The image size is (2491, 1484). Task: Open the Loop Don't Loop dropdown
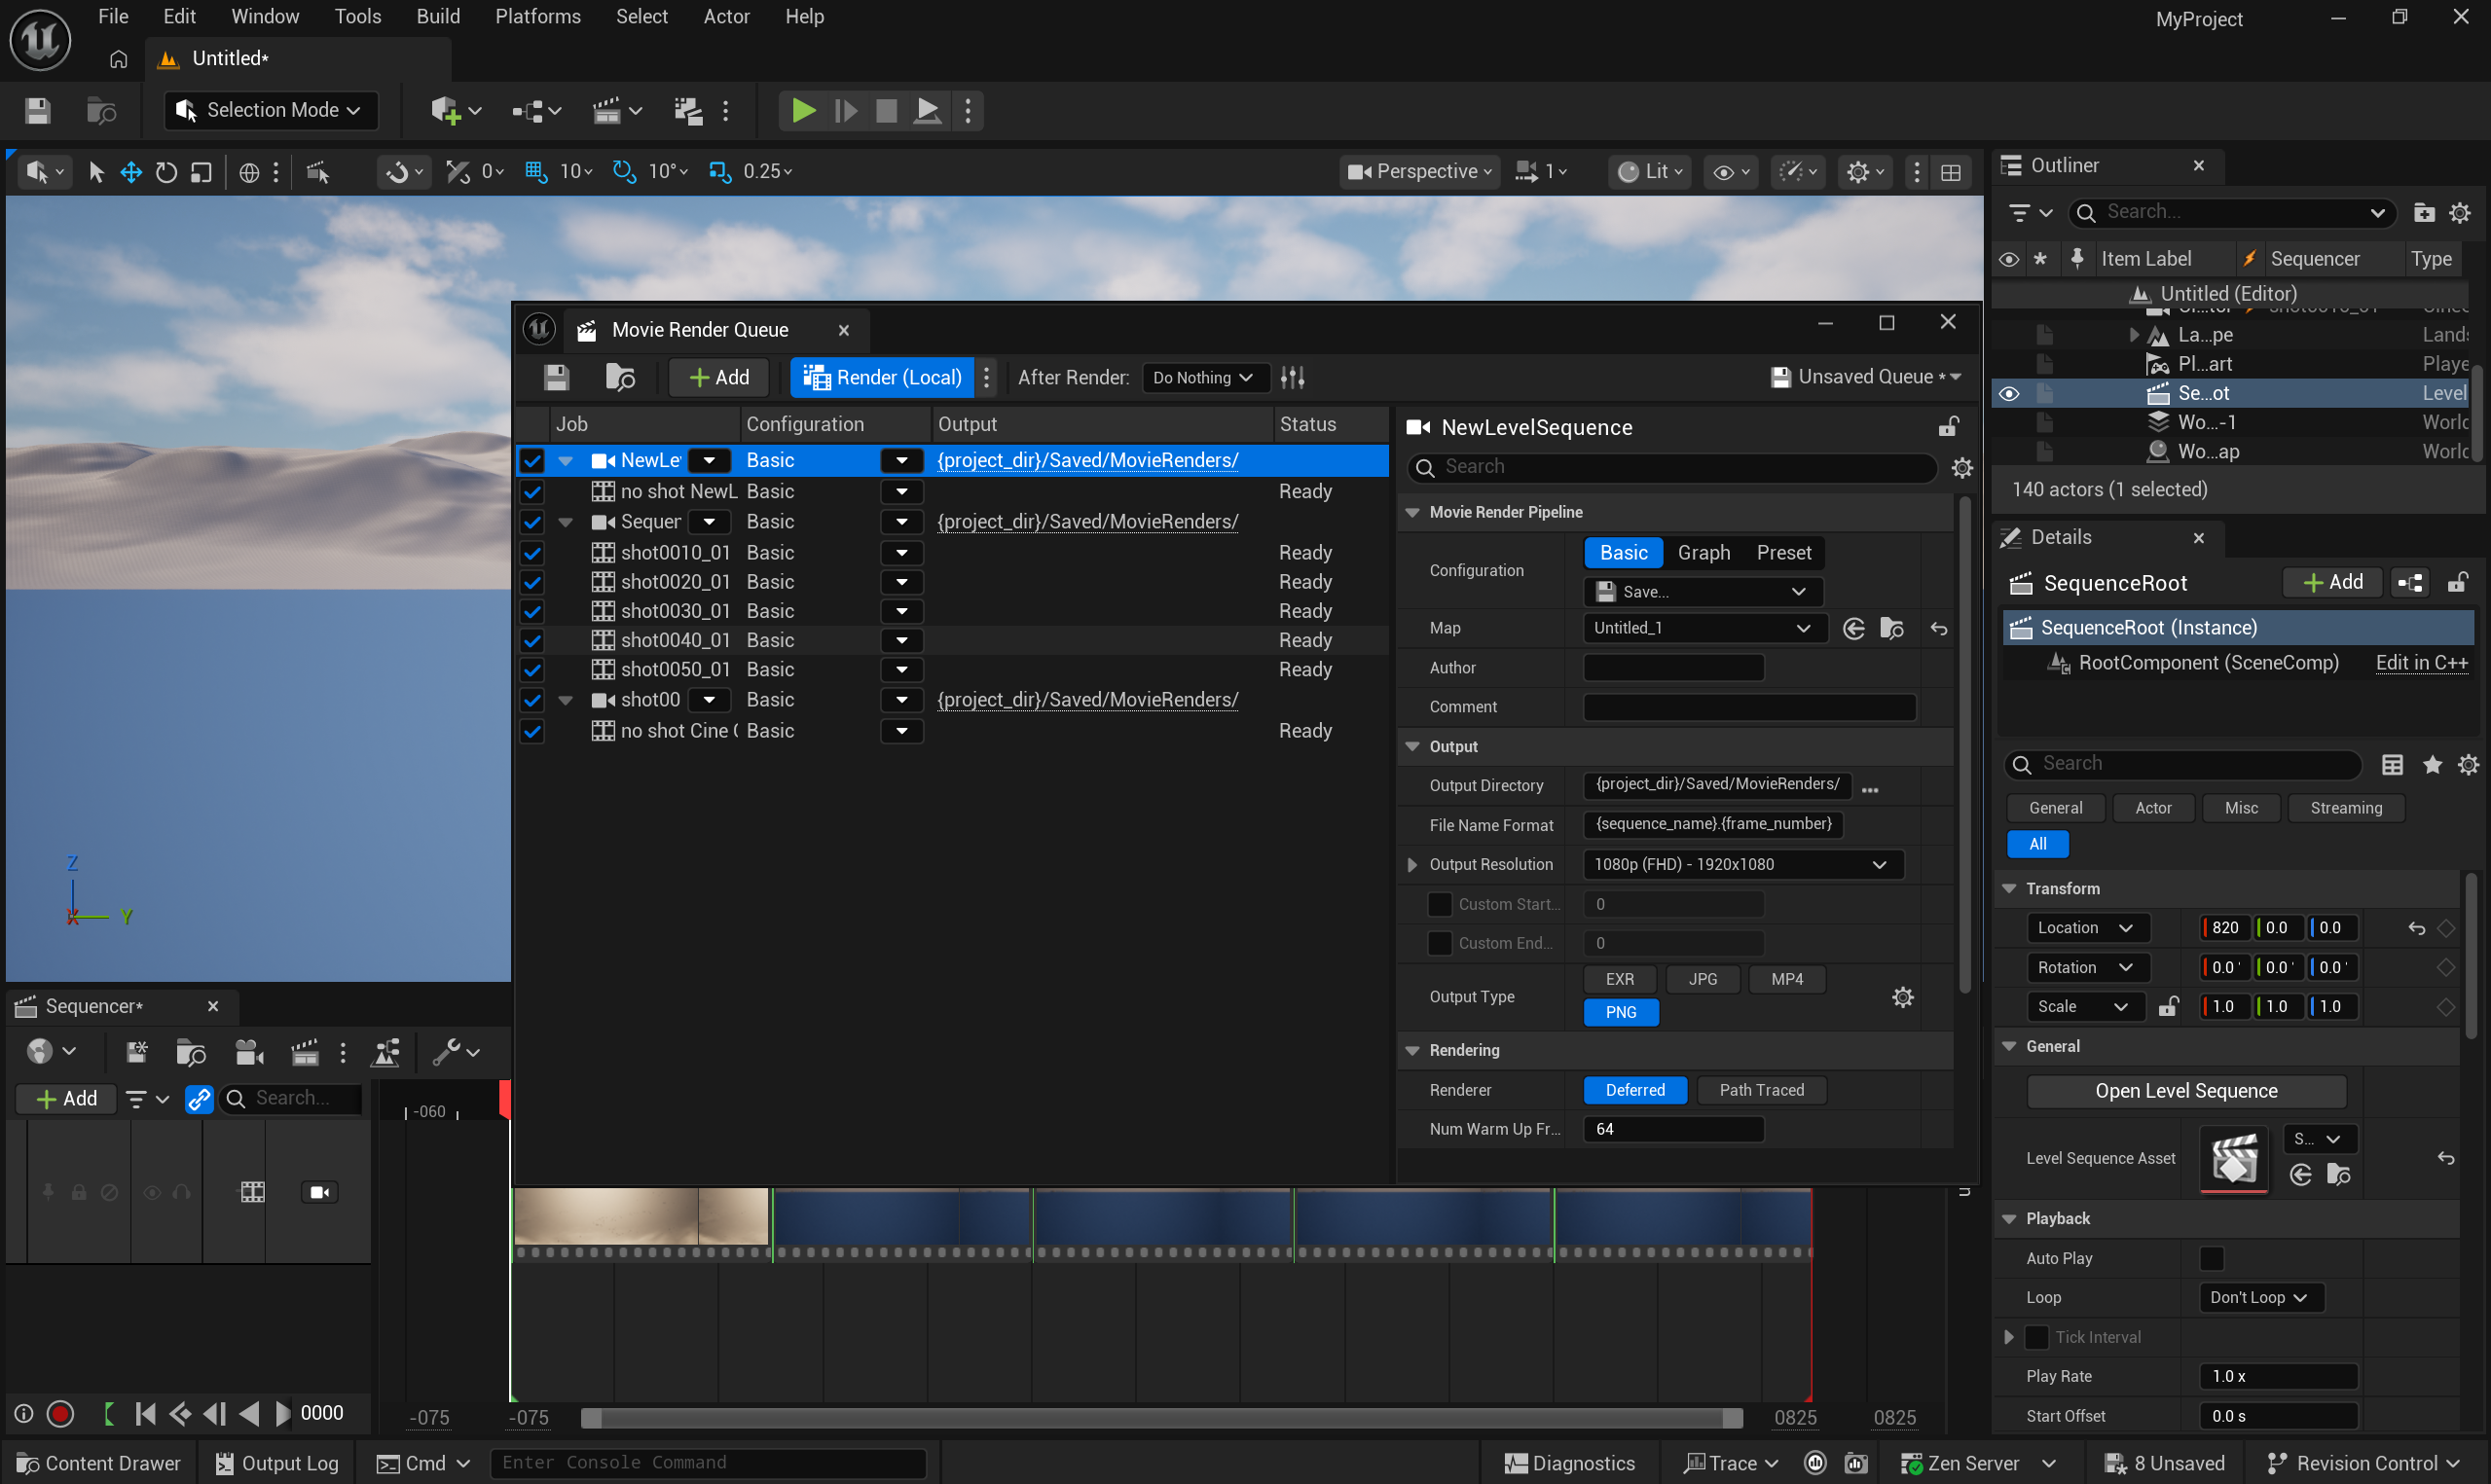click(2260, 1297)
